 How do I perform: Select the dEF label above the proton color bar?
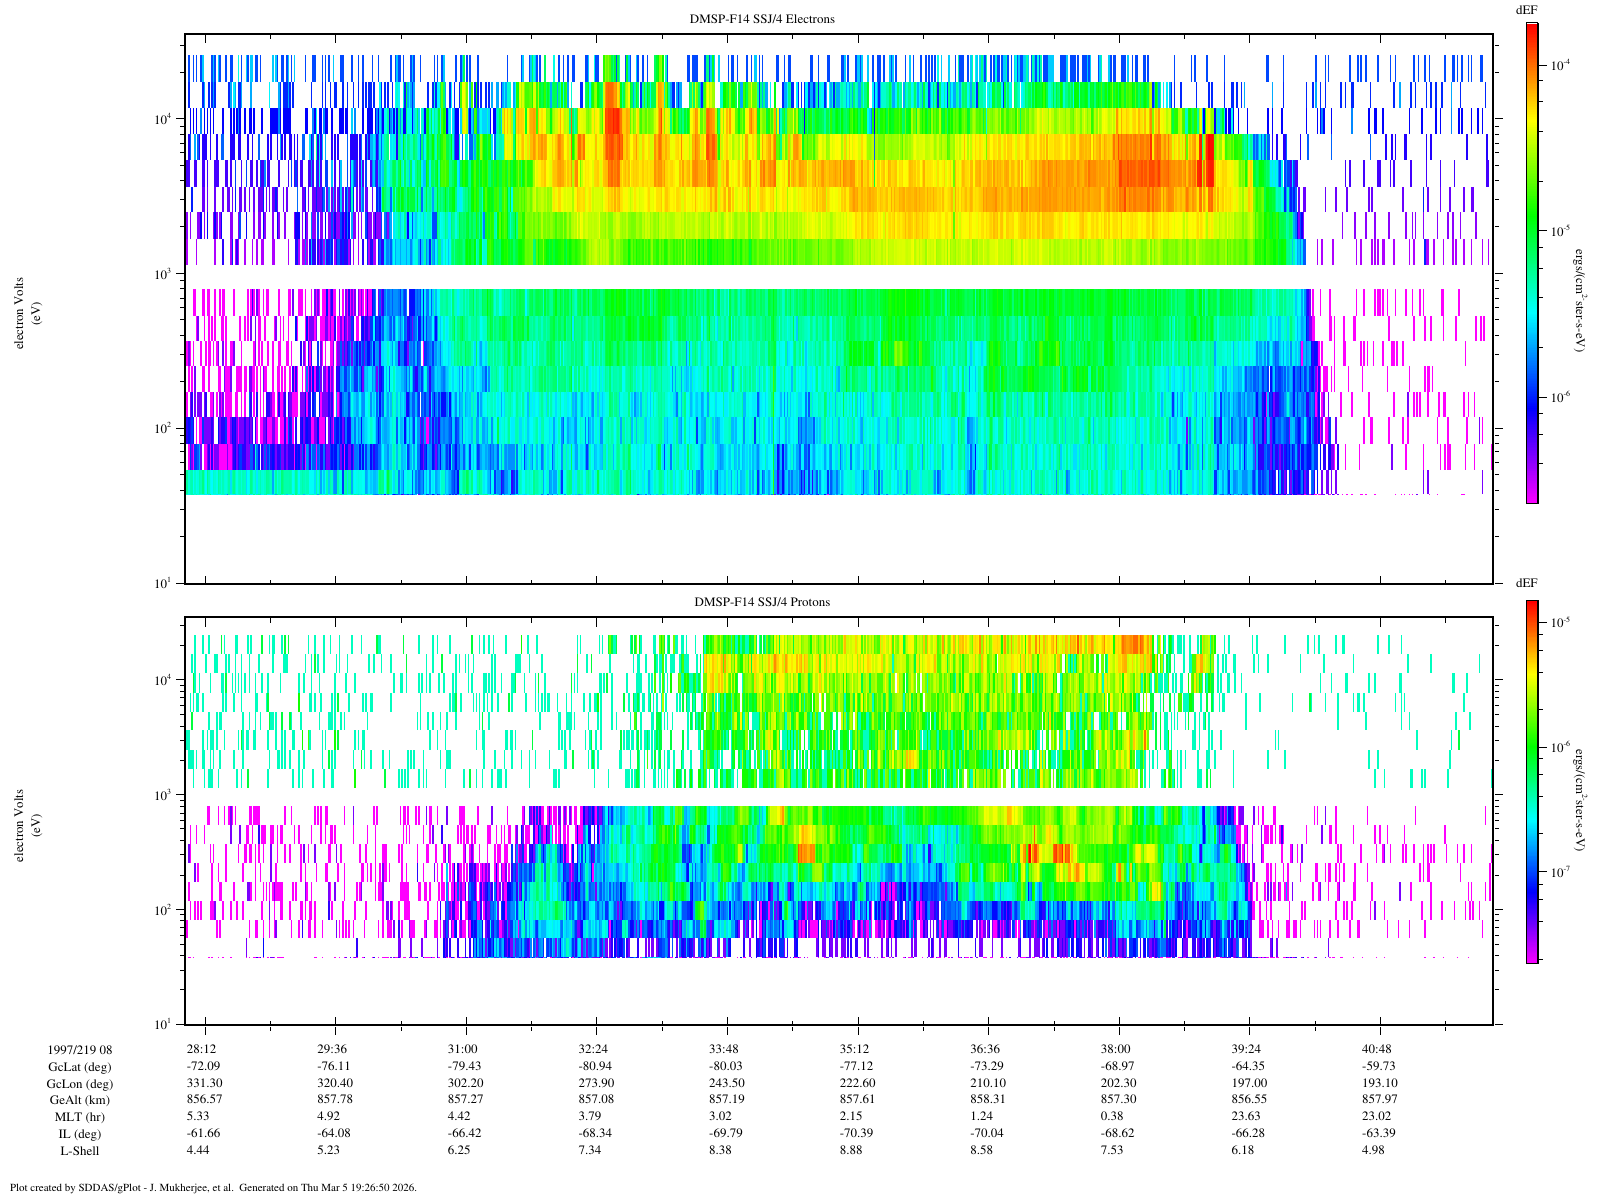click(1526, 583)
